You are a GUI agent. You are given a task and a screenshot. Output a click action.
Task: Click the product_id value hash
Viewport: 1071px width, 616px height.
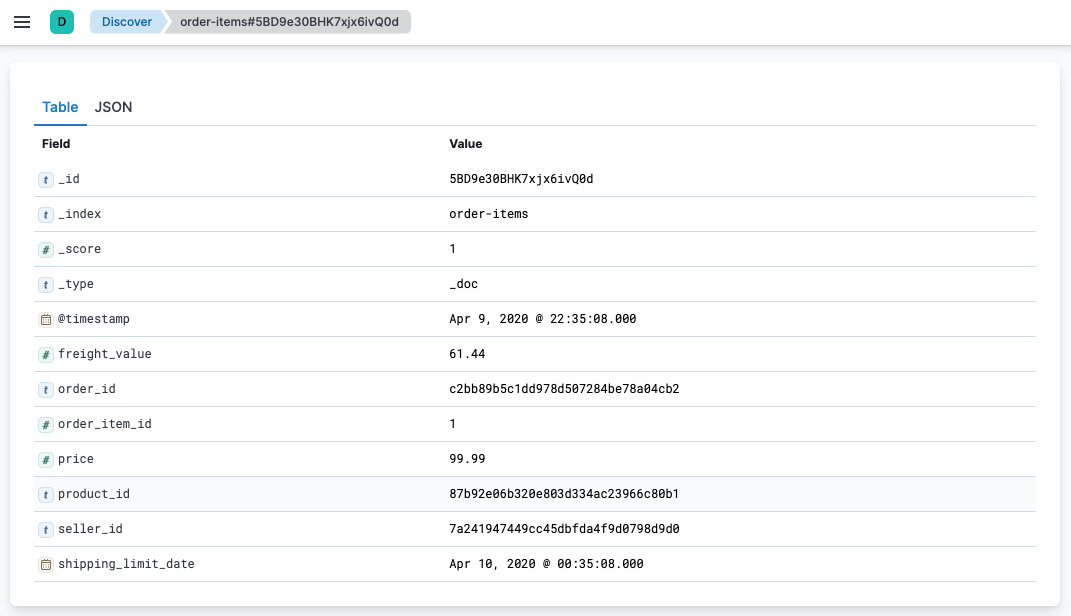(x=564, y=494)
